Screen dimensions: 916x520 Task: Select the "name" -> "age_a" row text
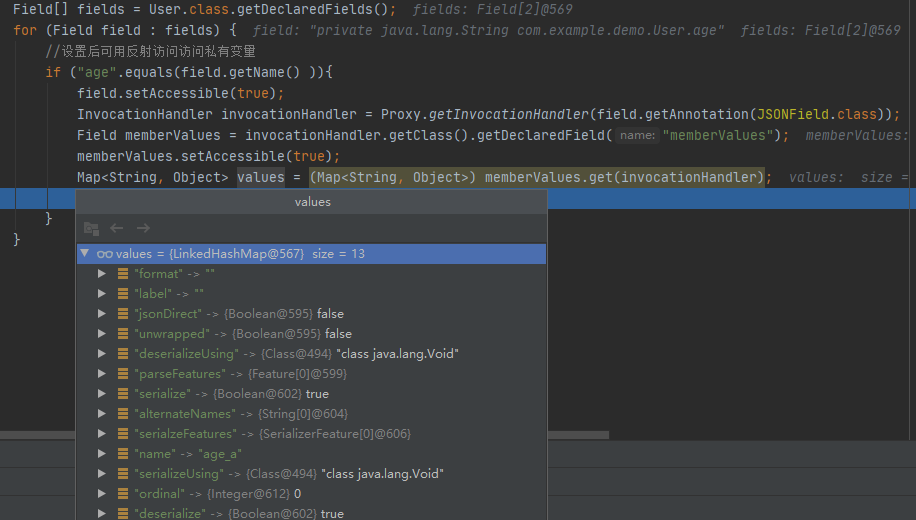188,454
